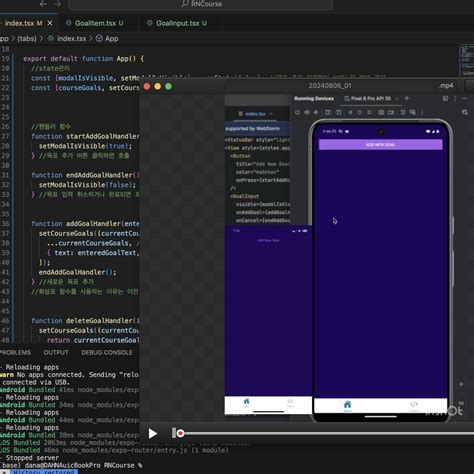
Task: Open the DEBUG CONSOLE panel tab
Action: [107, 352]
